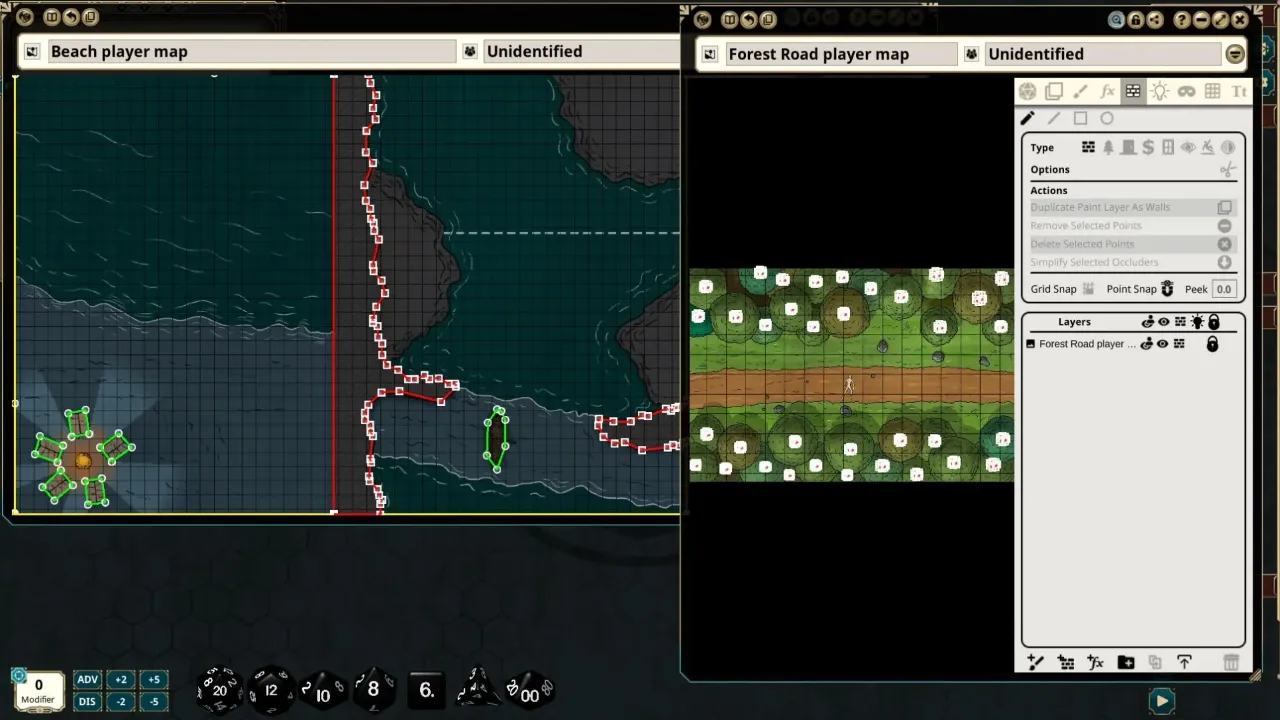Click the Forest Road Unidentified name field
The height and width of the screenshot is (720, 1280).
coord(1103,54)
